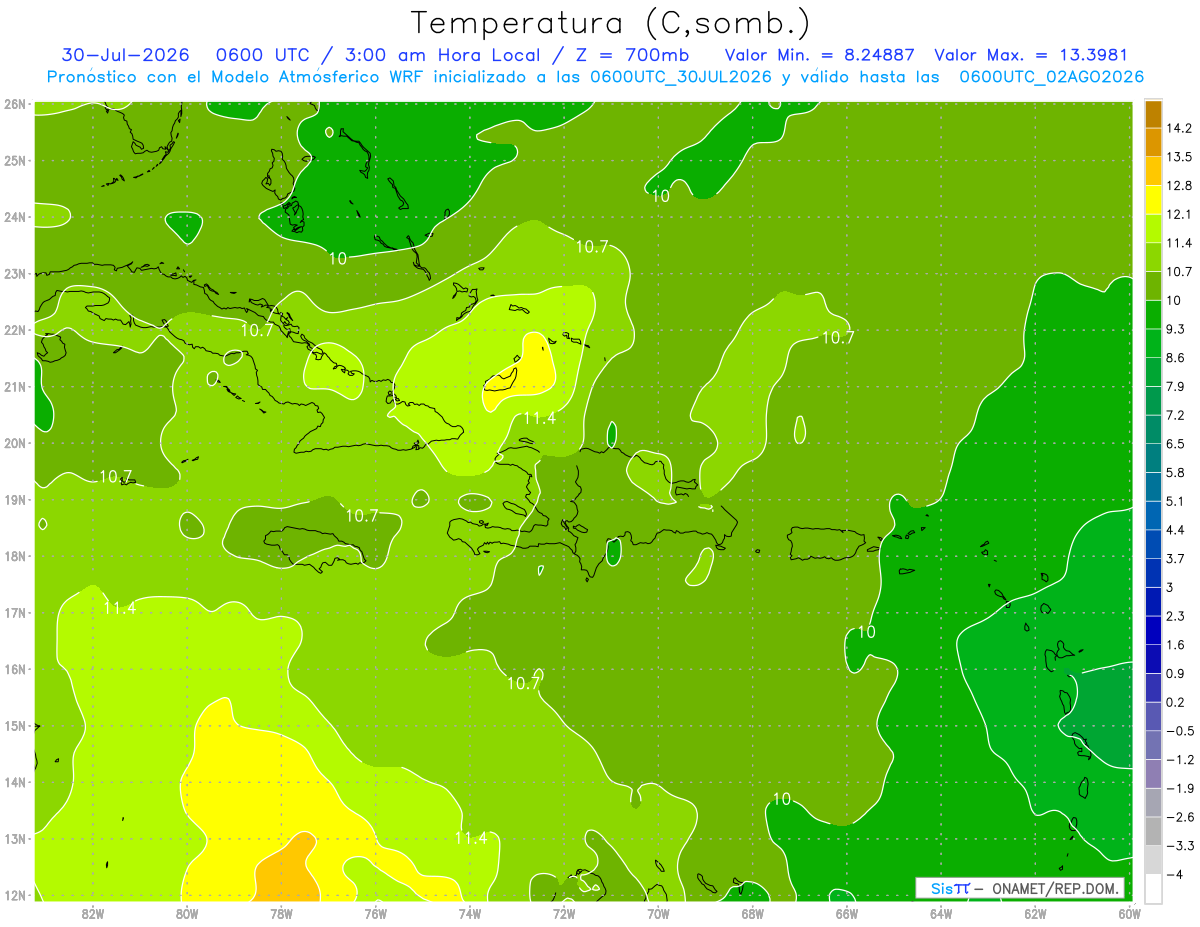Pick the blue color bar swatch between 3.7 and 4.4
The height and width of the screenshot is (927, 1200).
[1153, 544]
